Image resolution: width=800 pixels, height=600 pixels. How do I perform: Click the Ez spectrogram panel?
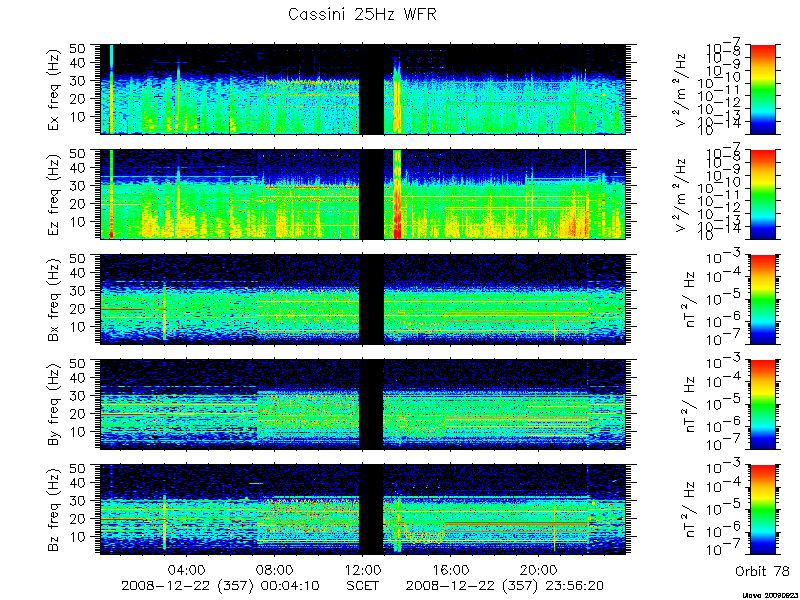click(x=362, y=194)
